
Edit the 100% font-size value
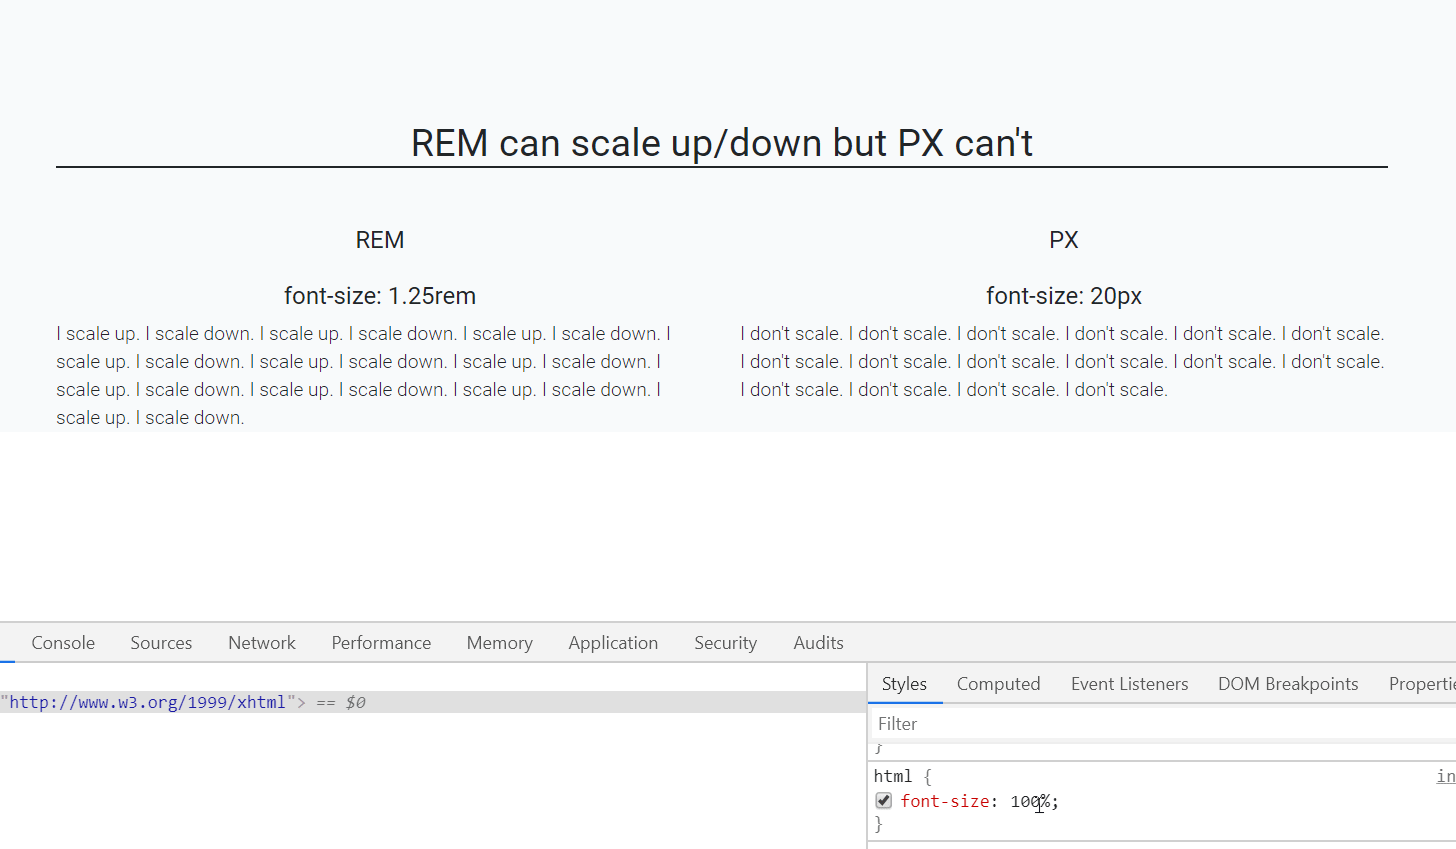pos(1029,801)
